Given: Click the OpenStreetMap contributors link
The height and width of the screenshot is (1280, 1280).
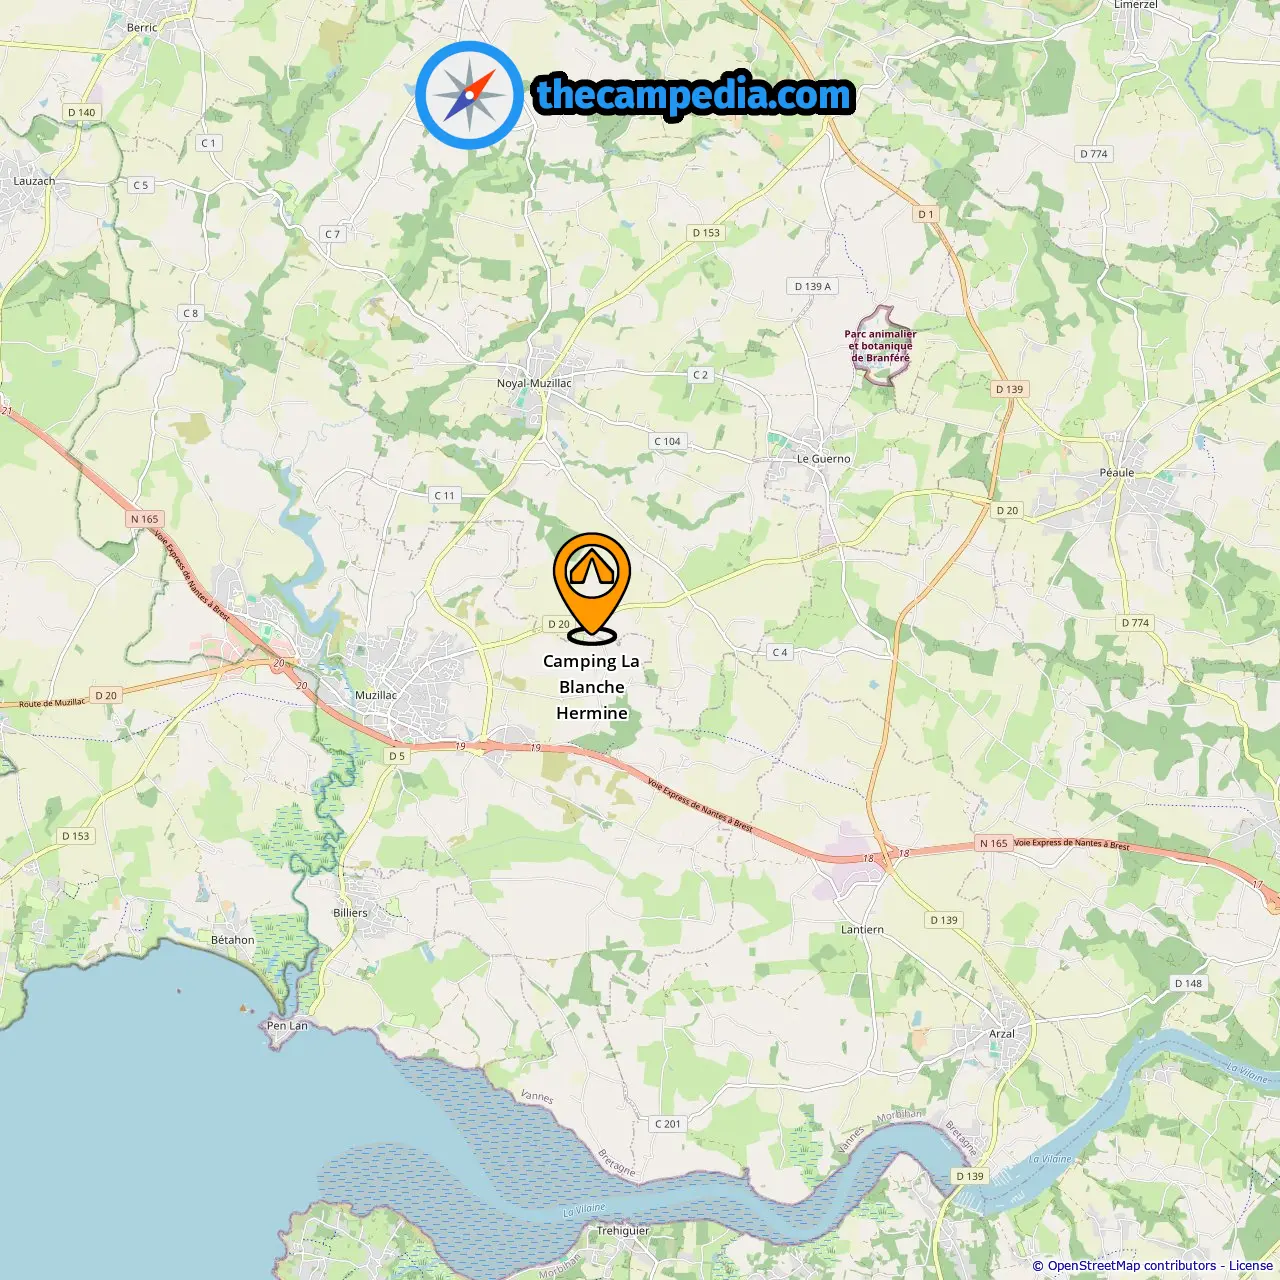Looking at the screenshot, I should click(1132, 1265).
